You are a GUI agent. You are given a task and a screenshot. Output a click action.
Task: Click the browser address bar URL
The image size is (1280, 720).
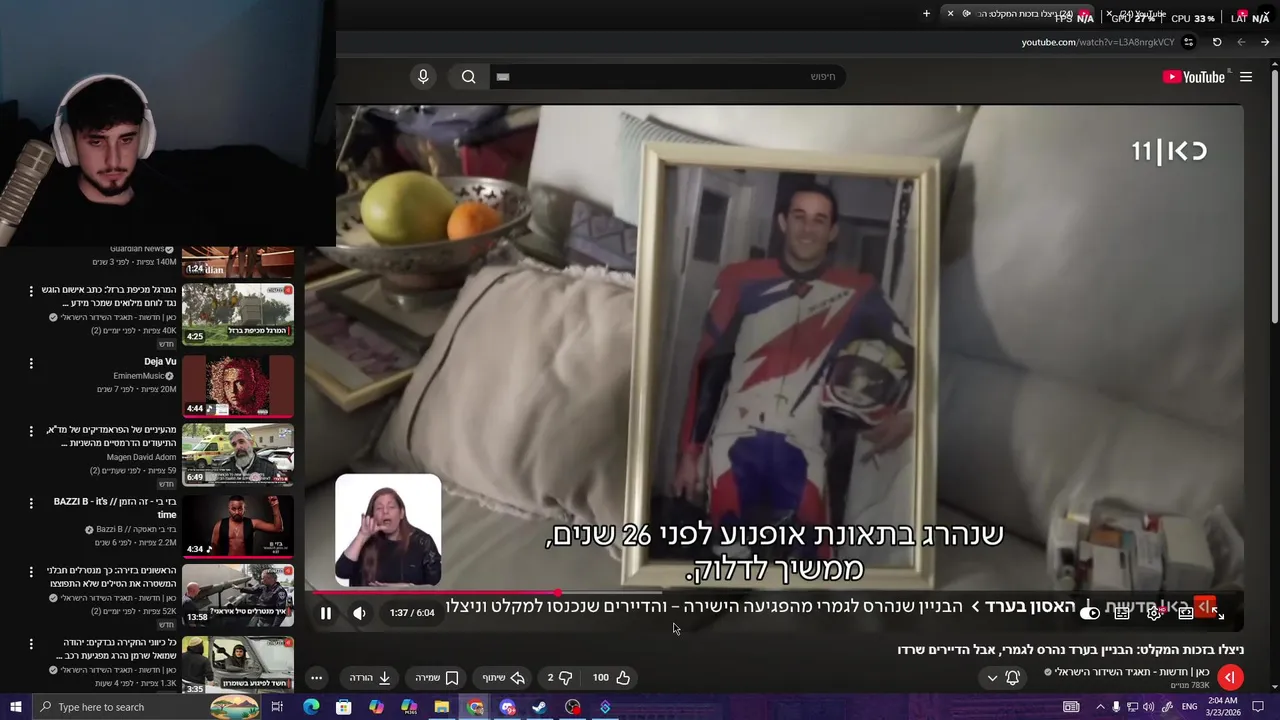tap(1098, 42)
